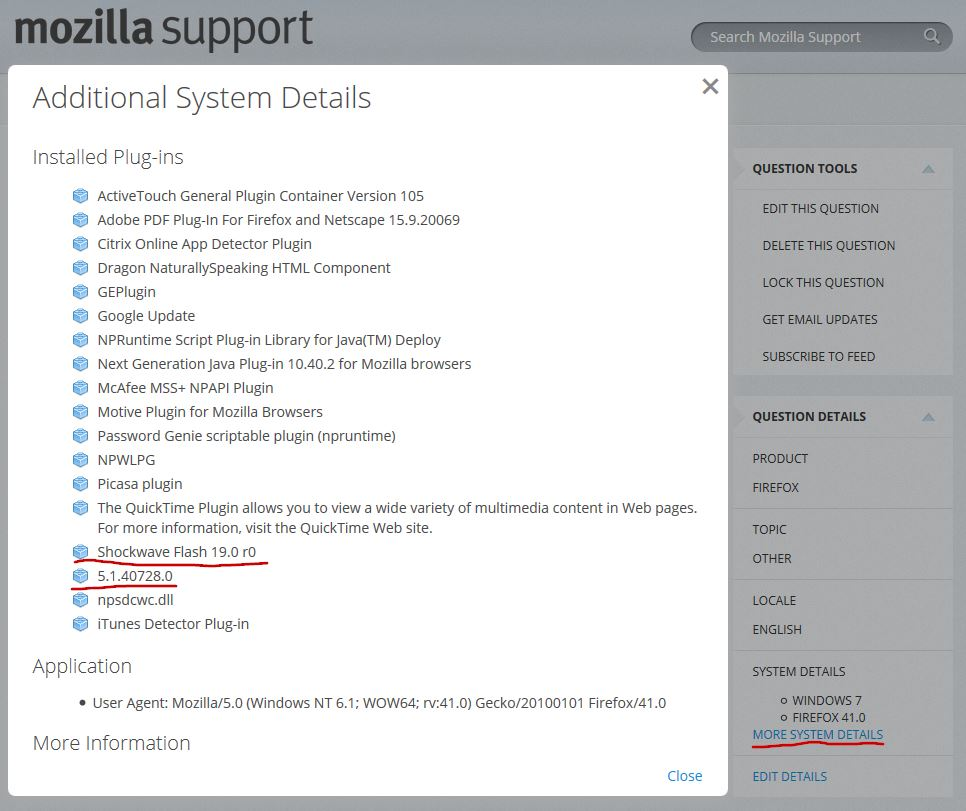This screenshot has height=811, width=966.
Task: Click the Close link in the dialog
Action: 685,776
